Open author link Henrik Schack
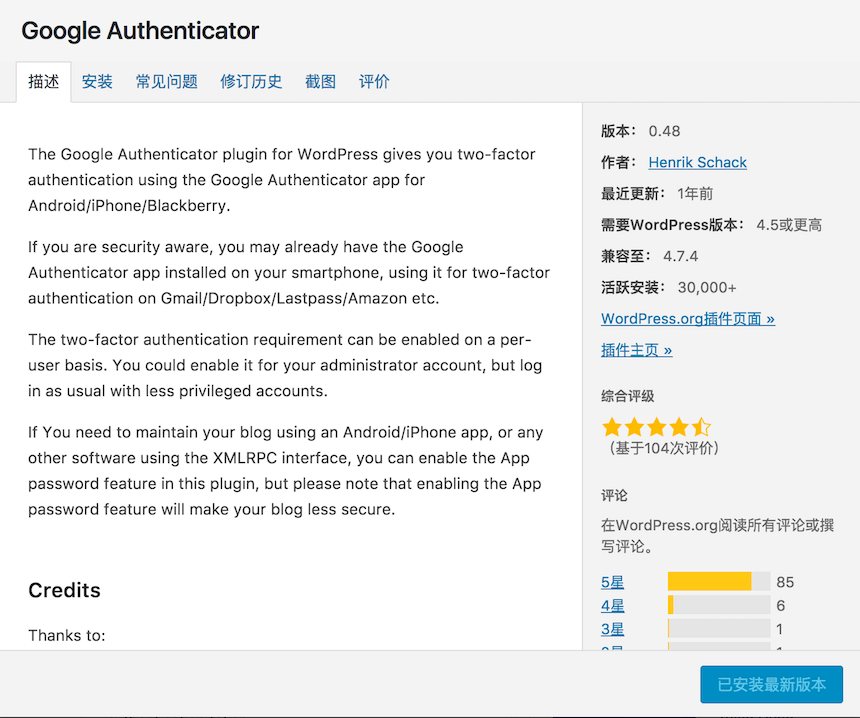 point(697,162)
